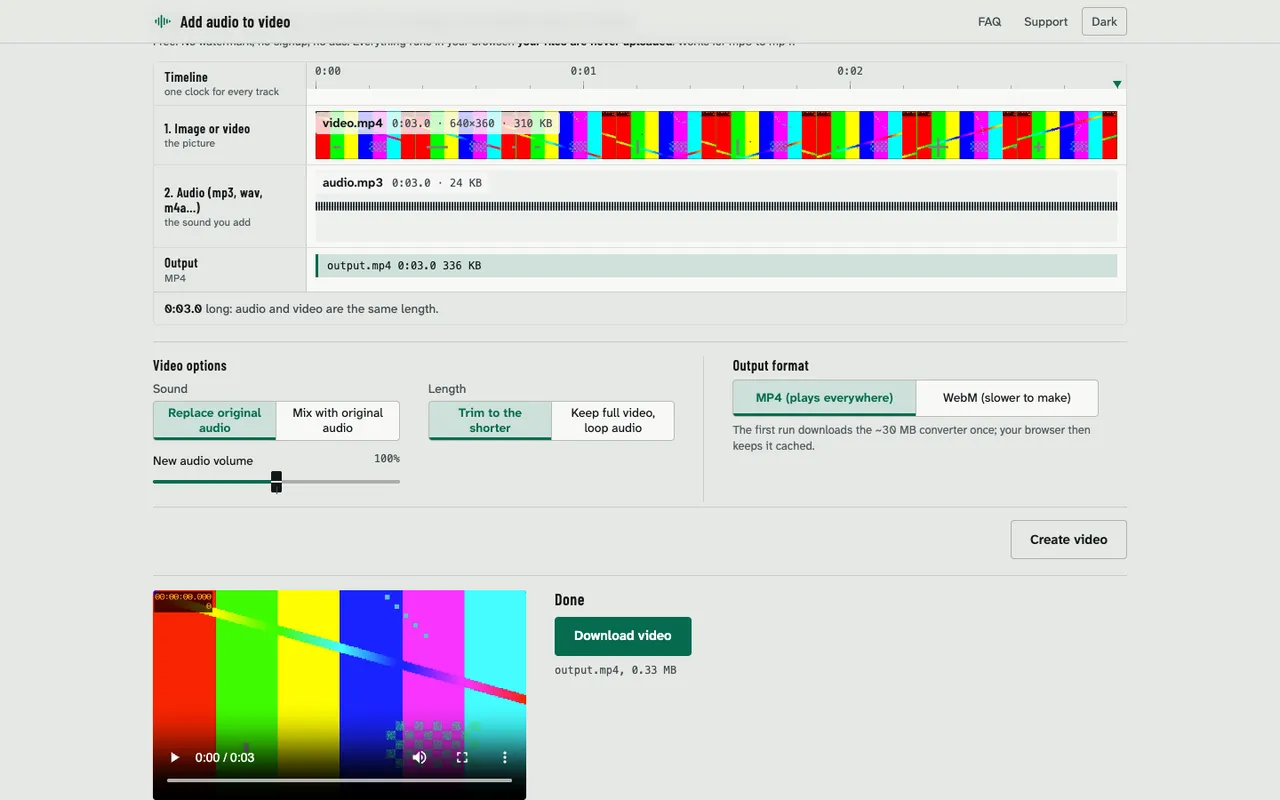
Task: Open fullscreen for the video preview
Action: tap(462, 758)
